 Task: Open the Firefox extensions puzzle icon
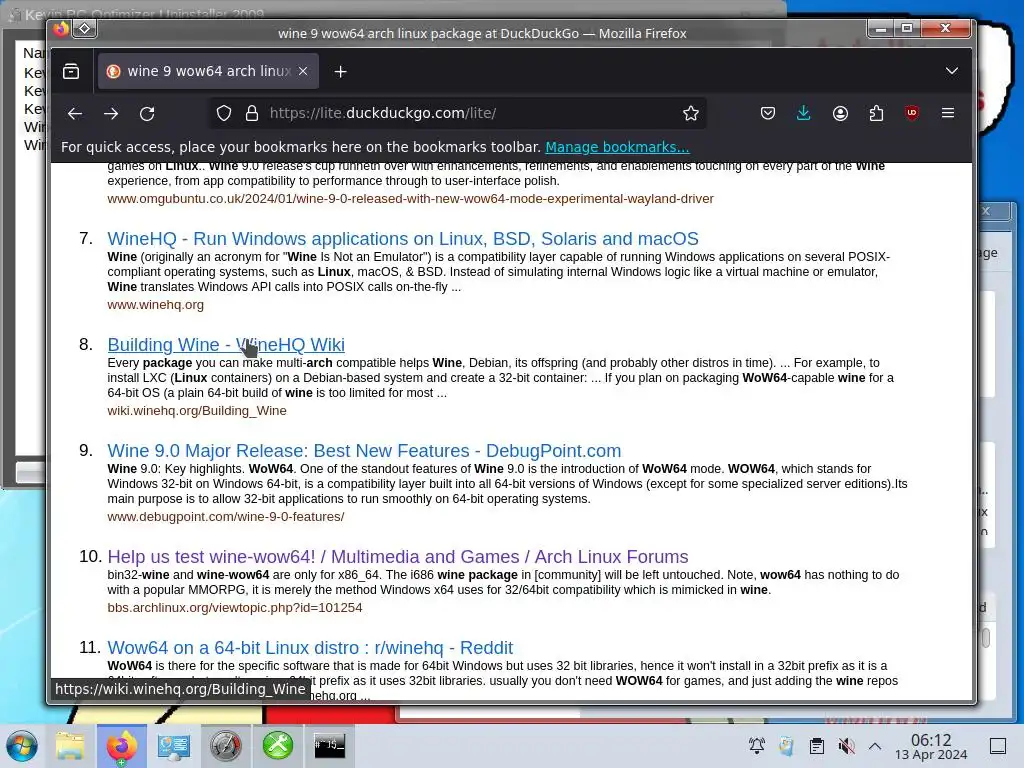pos(876,114)
